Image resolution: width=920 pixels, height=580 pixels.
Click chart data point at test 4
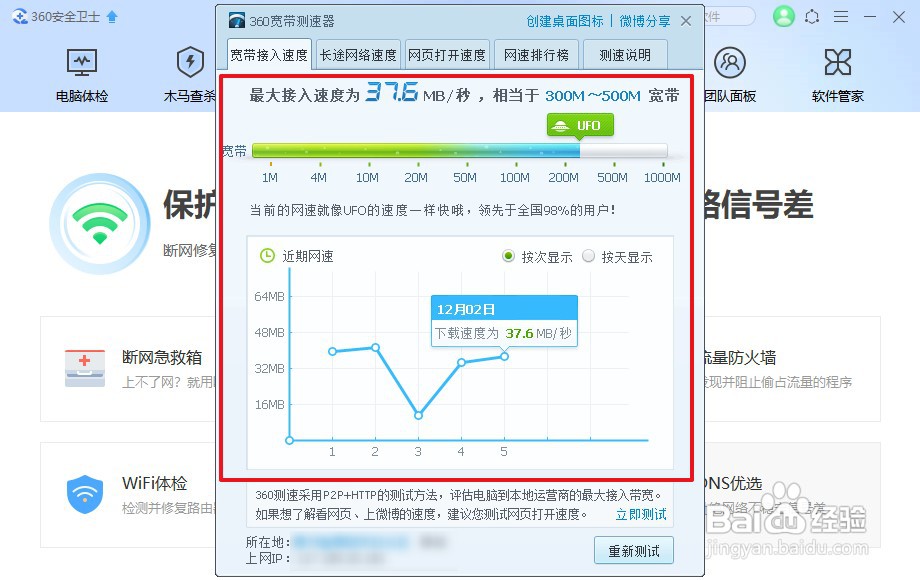point(462,362)
